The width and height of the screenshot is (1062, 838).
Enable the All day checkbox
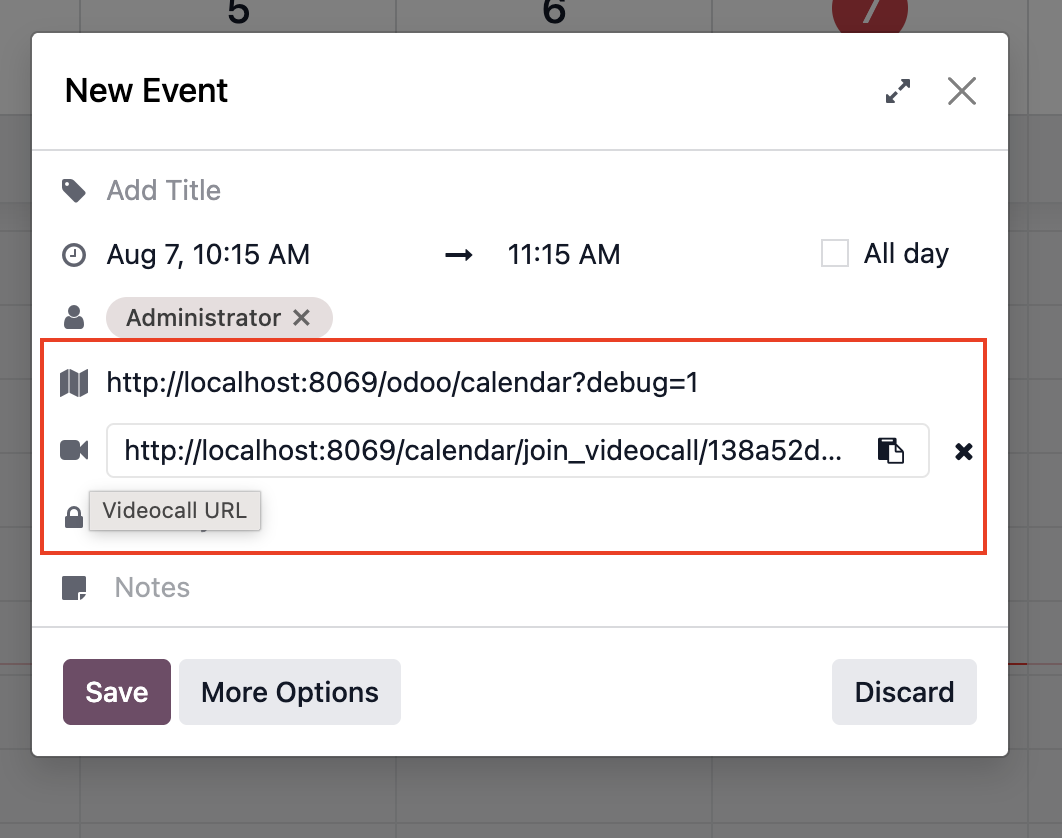point(834,253)
